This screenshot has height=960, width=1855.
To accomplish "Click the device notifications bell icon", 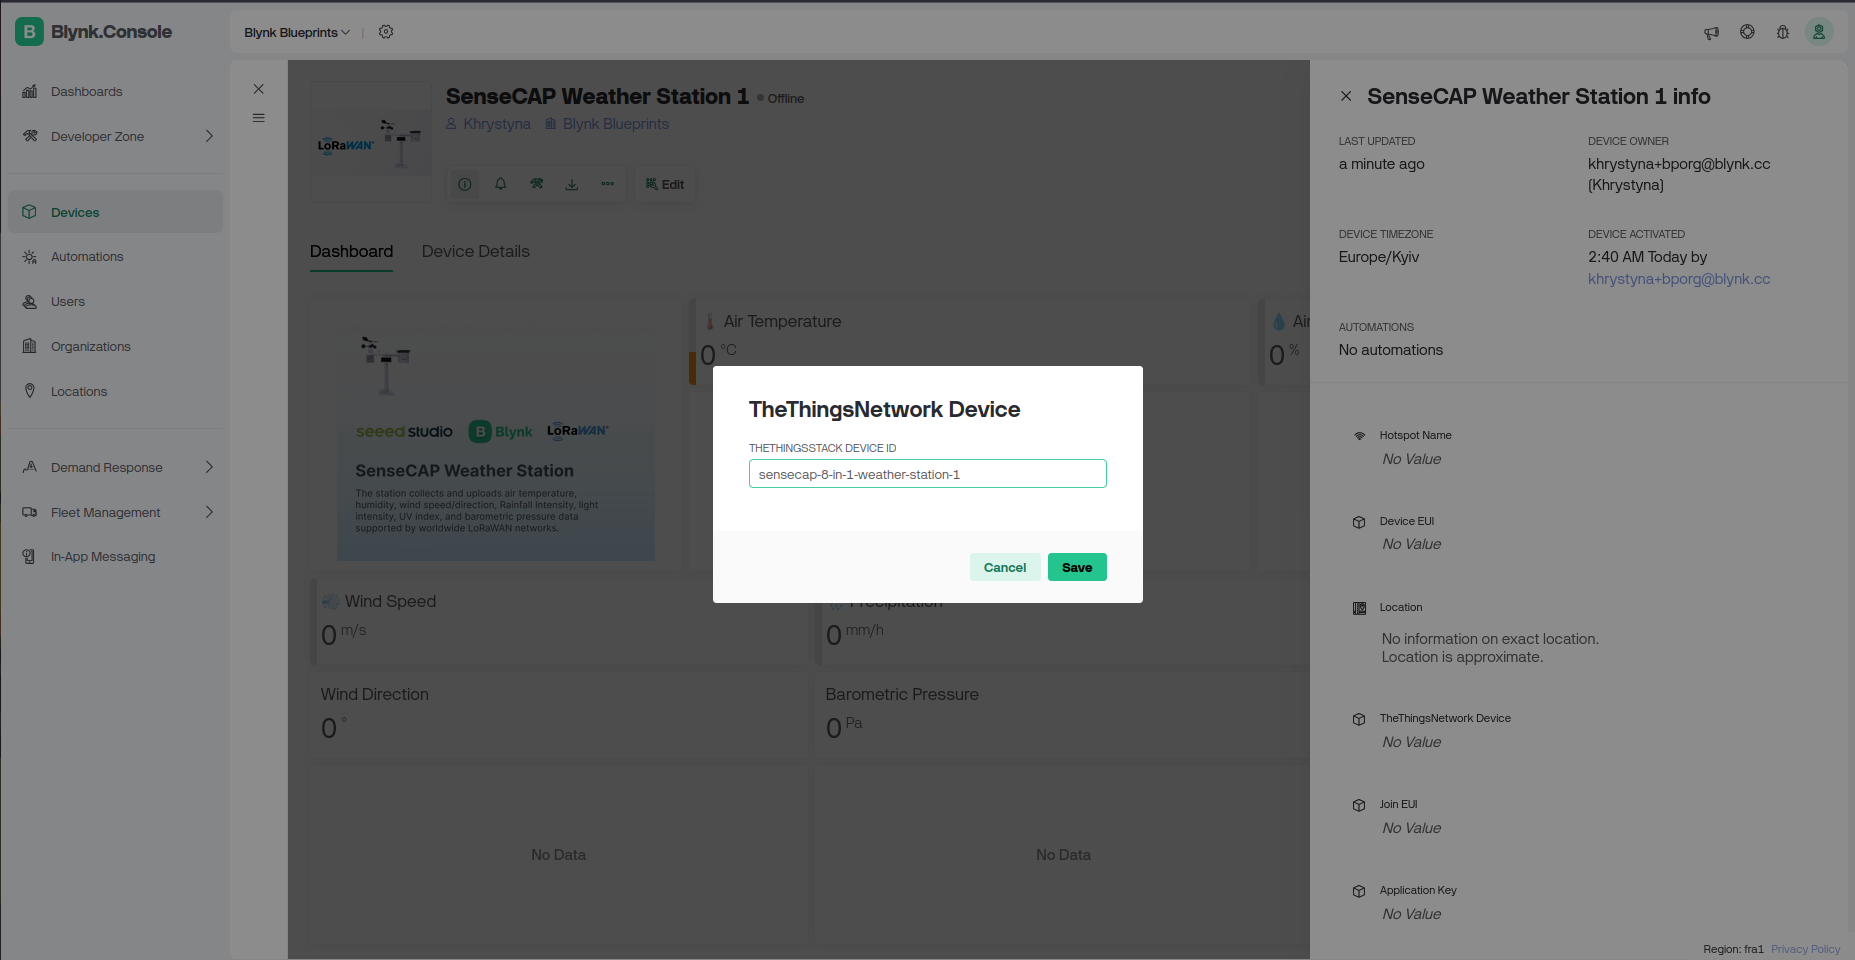I will click(x=501, y=184).
